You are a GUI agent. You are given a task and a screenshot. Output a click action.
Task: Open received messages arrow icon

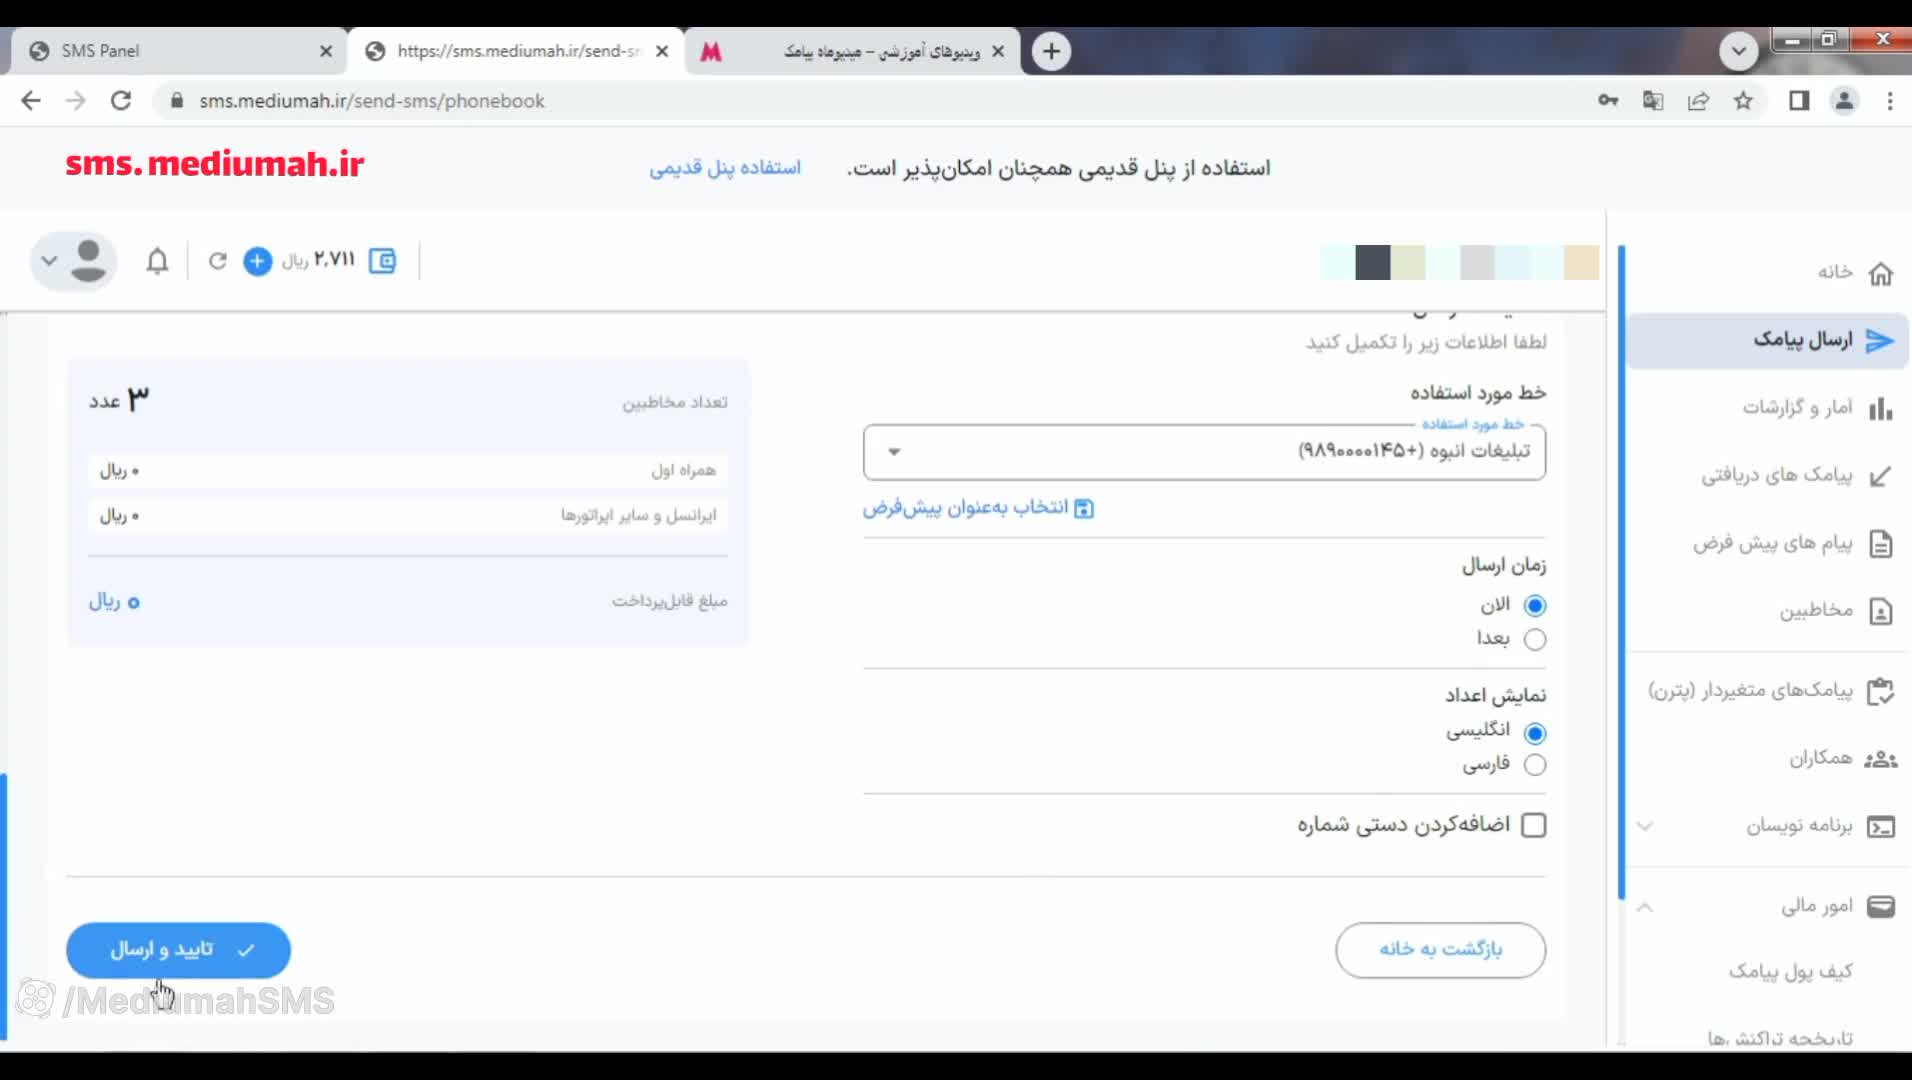pos(1880,476)
